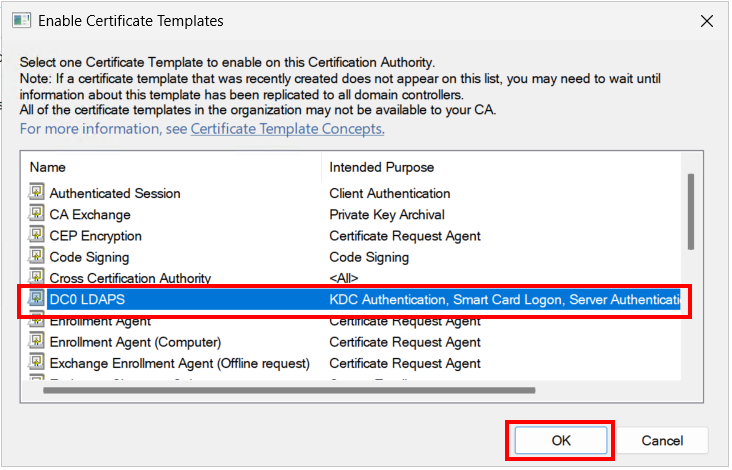This screenshot has width=732, height=470.
Task: Click the Exchange Enrollment Agent icon
Action: coord(36,363)
